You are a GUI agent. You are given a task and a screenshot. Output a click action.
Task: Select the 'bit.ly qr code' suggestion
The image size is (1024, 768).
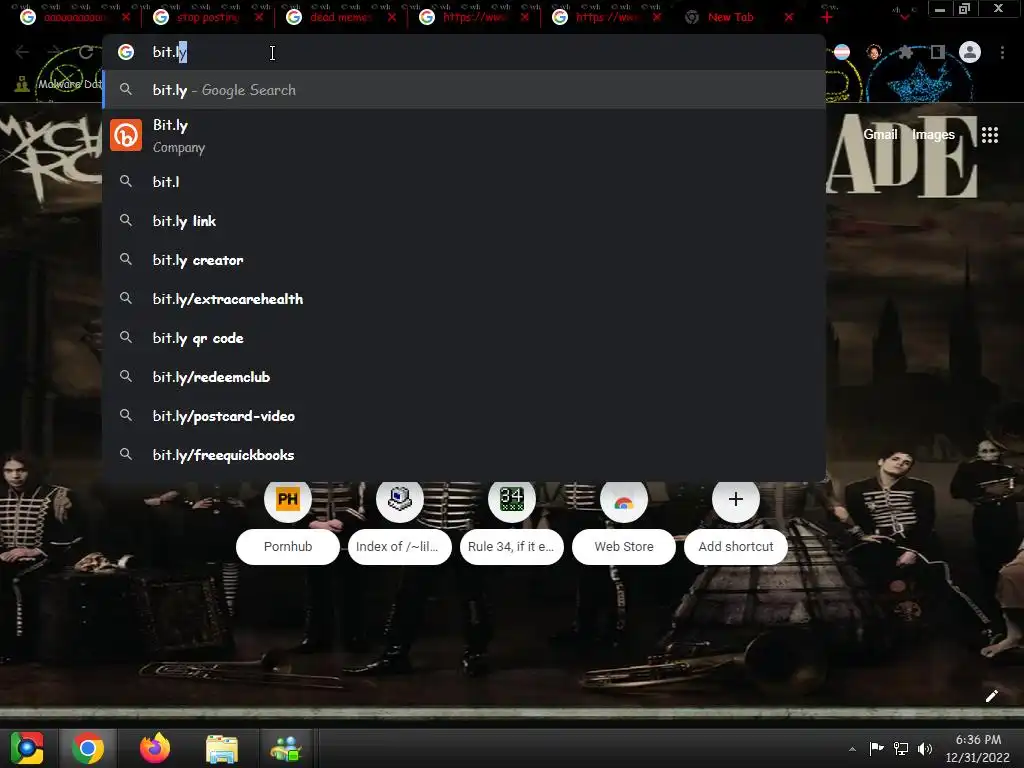[464, 338]
